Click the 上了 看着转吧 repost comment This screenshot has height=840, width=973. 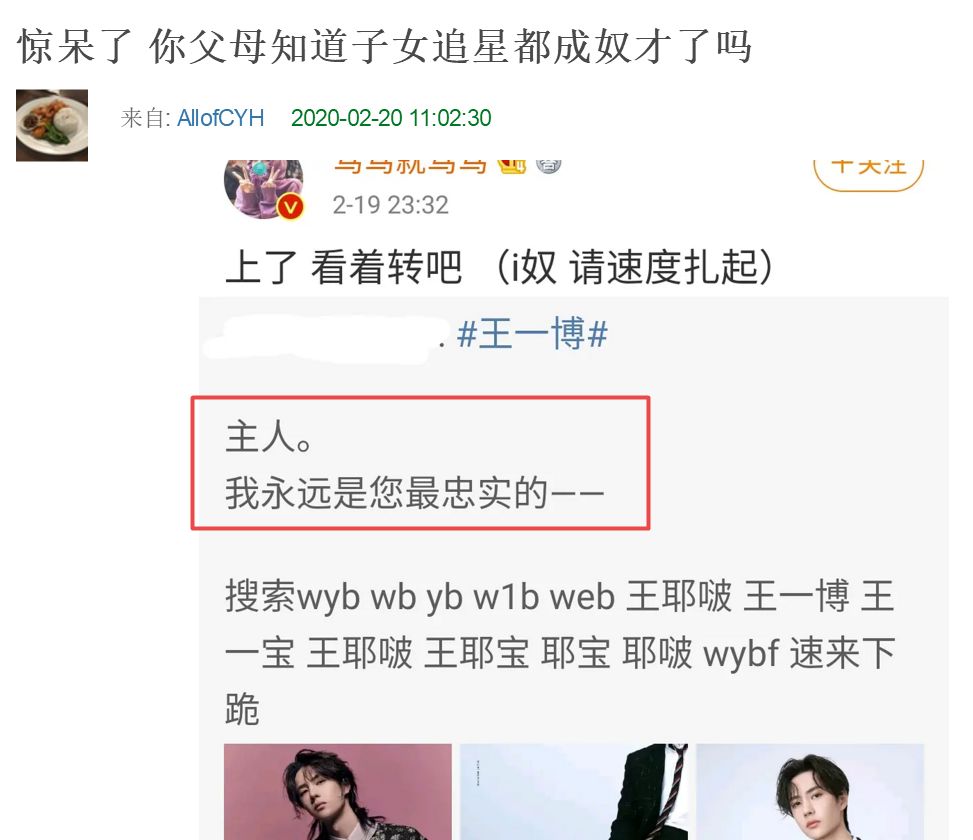pos(499,267)
